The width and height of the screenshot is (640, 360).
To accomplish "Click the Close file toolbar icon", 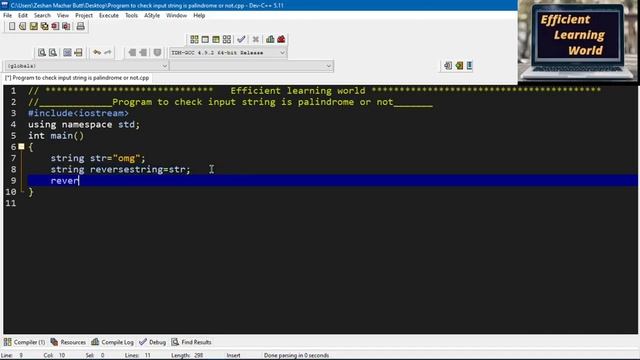I will click(x=55, y=26).
